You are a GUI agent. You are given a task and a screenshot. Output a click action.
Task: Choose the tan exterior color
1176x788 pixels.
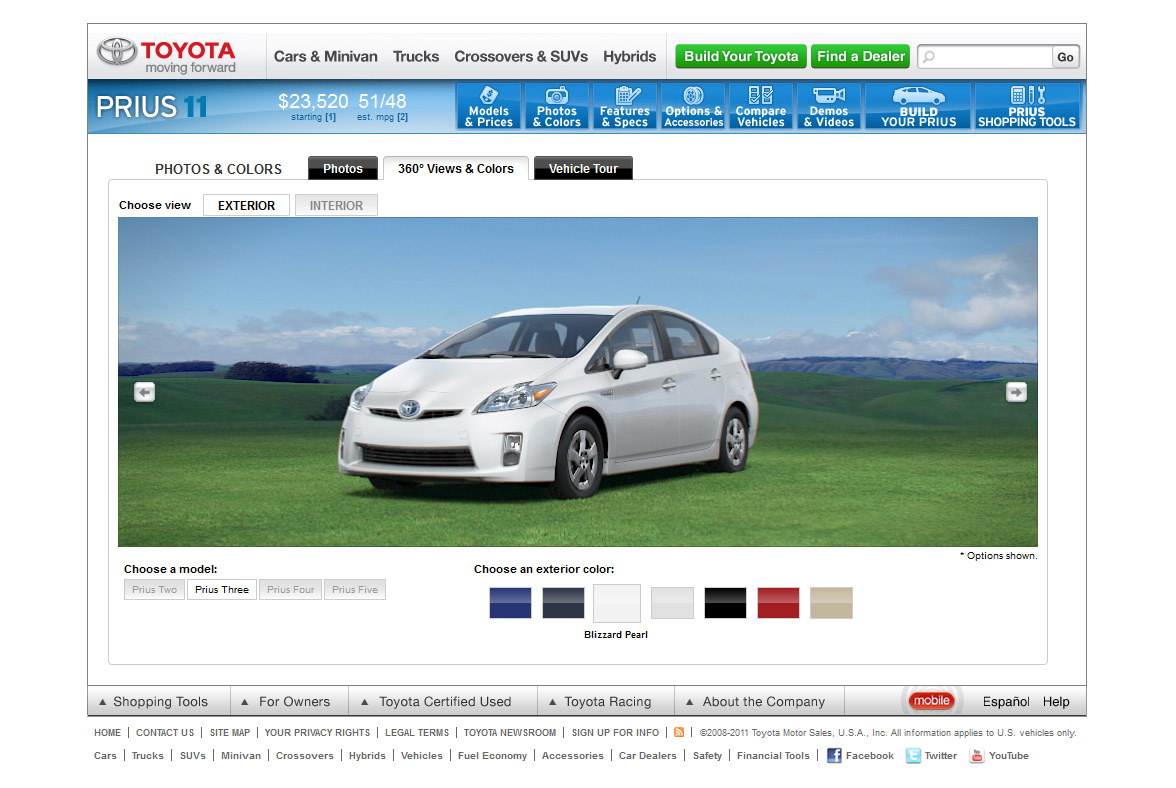832,603
